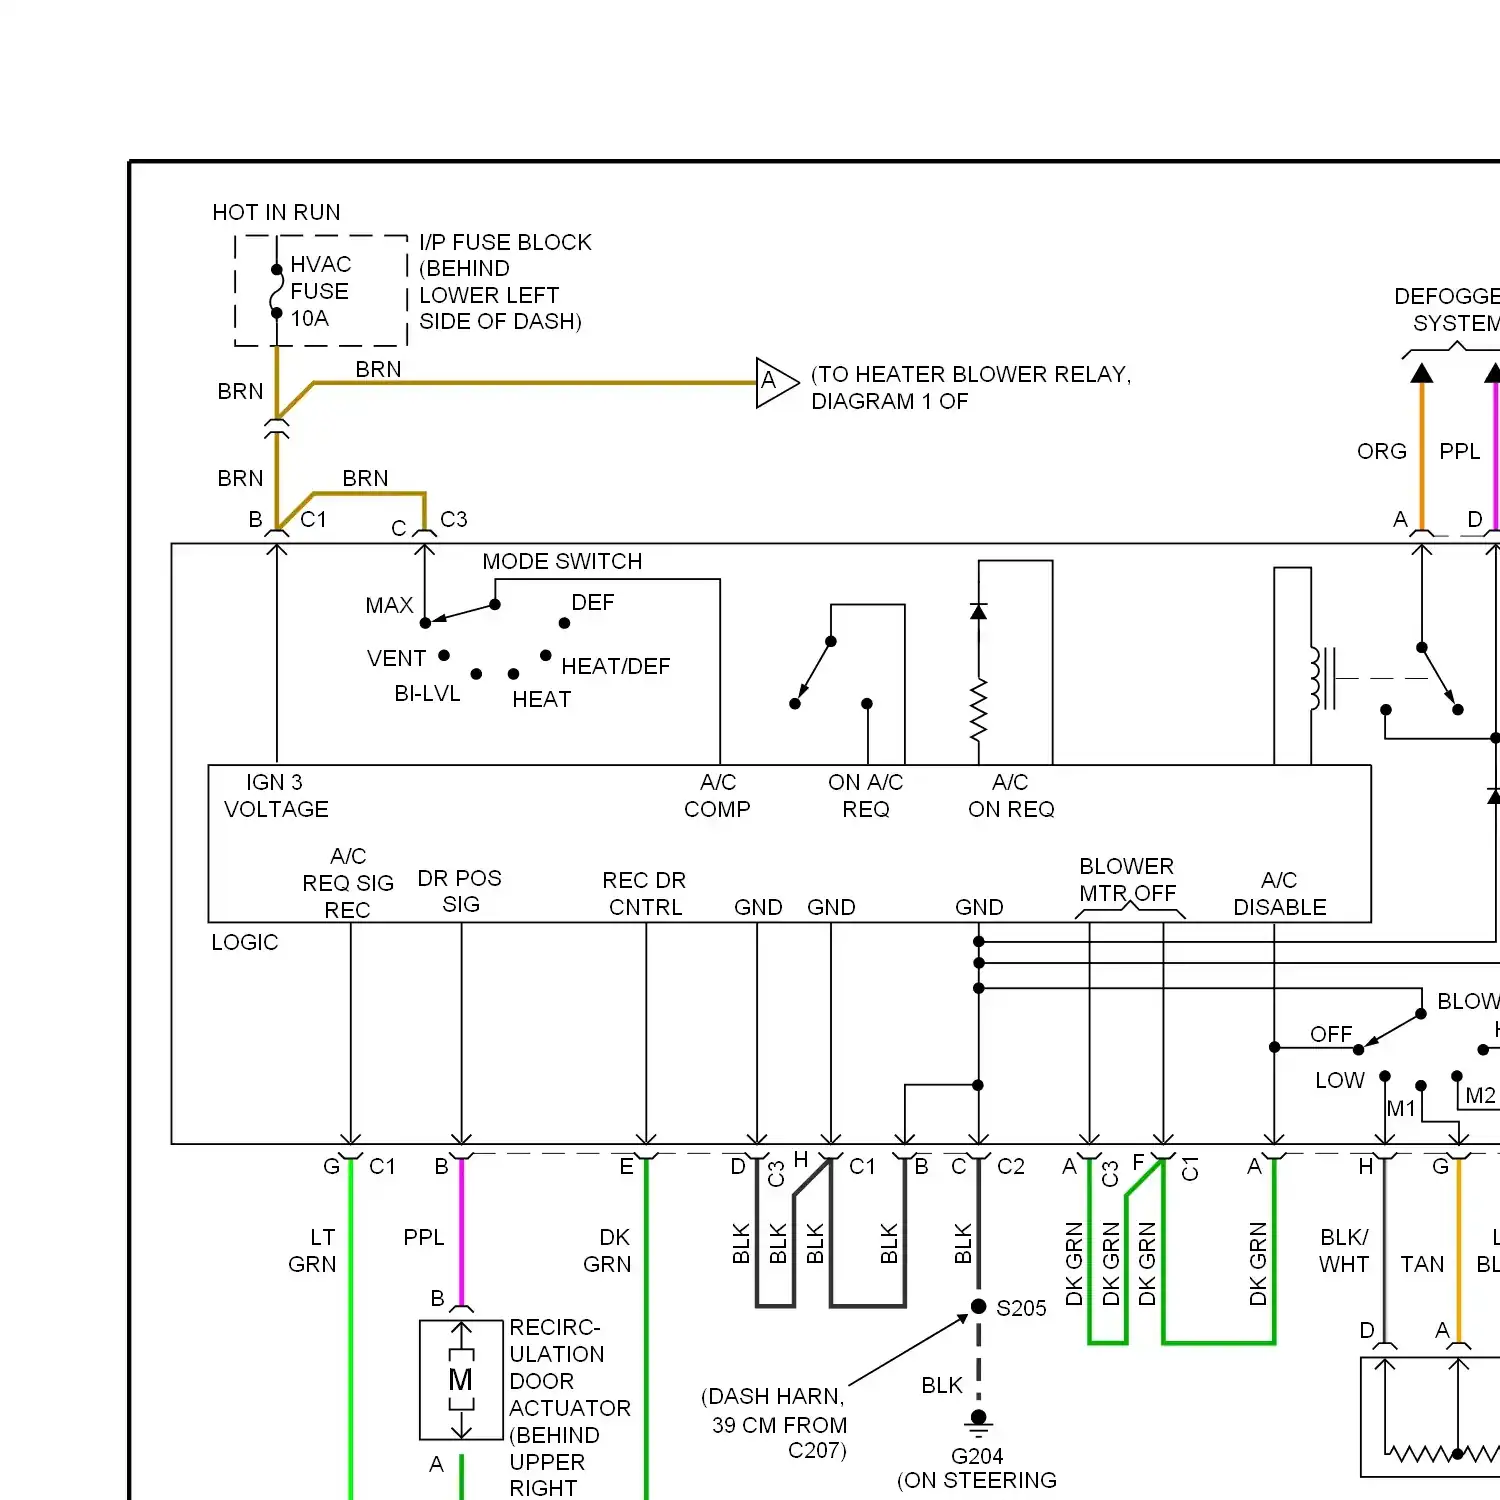Click the resistor zigzag above A/C ON REQ

(x=979, y=711)
